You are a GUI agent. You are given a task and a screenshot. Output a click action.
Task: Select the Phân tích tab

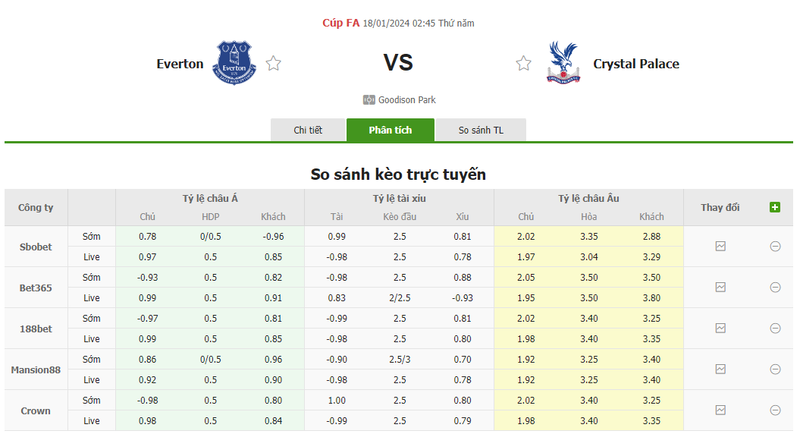pos(391,131)
